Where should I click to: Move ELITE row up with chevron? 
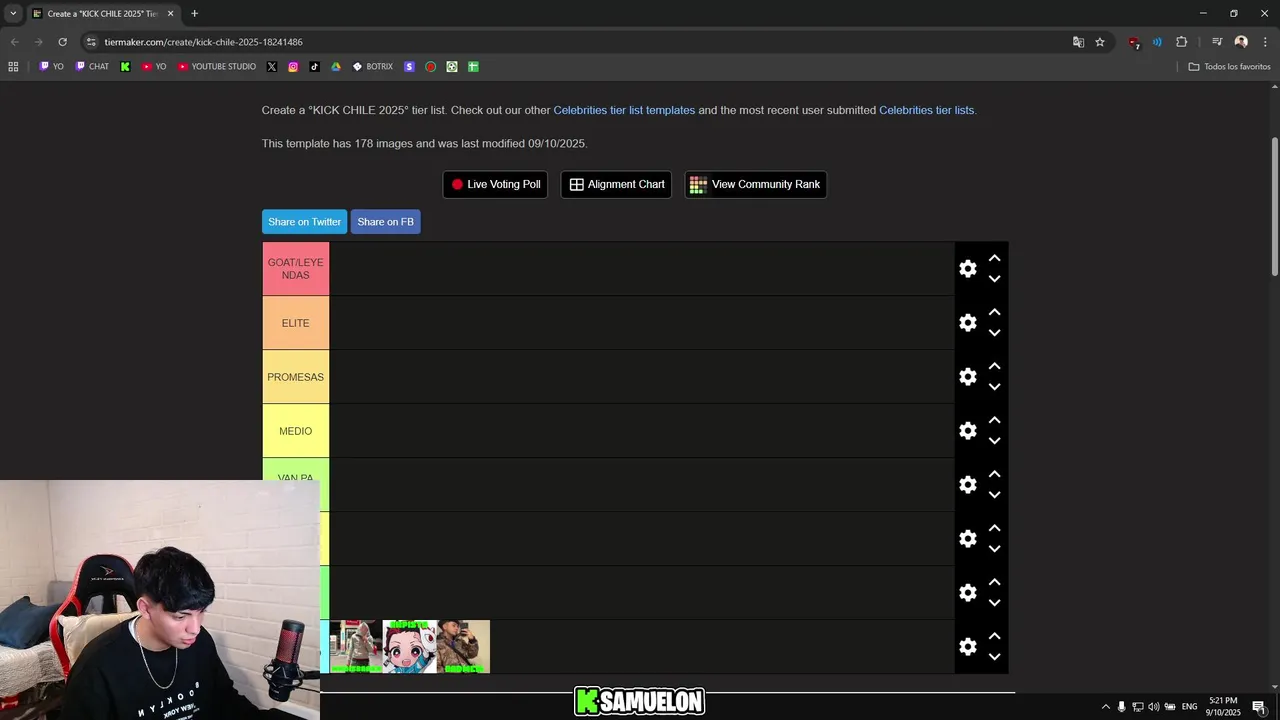coord(994,312)
